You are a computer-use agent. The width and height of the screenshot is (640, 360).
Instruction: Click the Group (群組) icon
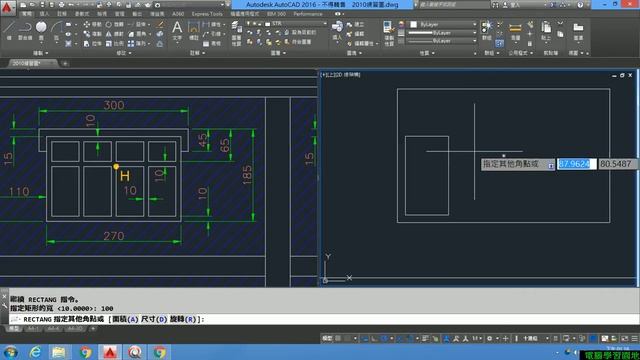[487, 30]
